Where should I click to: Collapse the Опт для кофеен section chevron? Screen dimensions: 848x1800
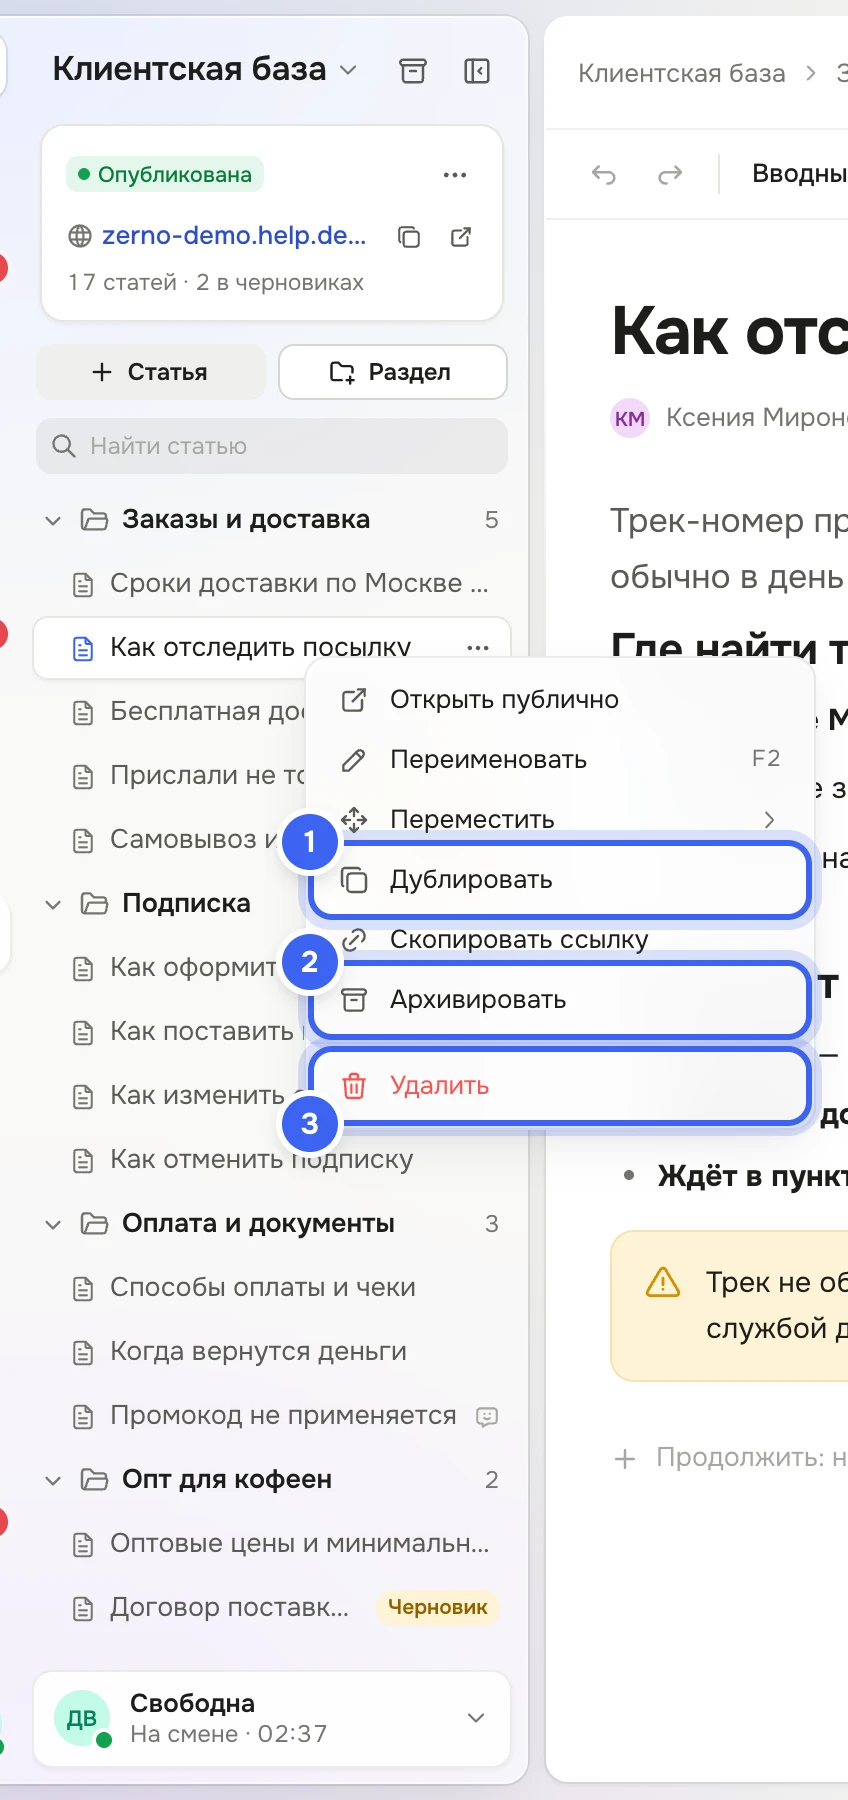coord(53,1480)
